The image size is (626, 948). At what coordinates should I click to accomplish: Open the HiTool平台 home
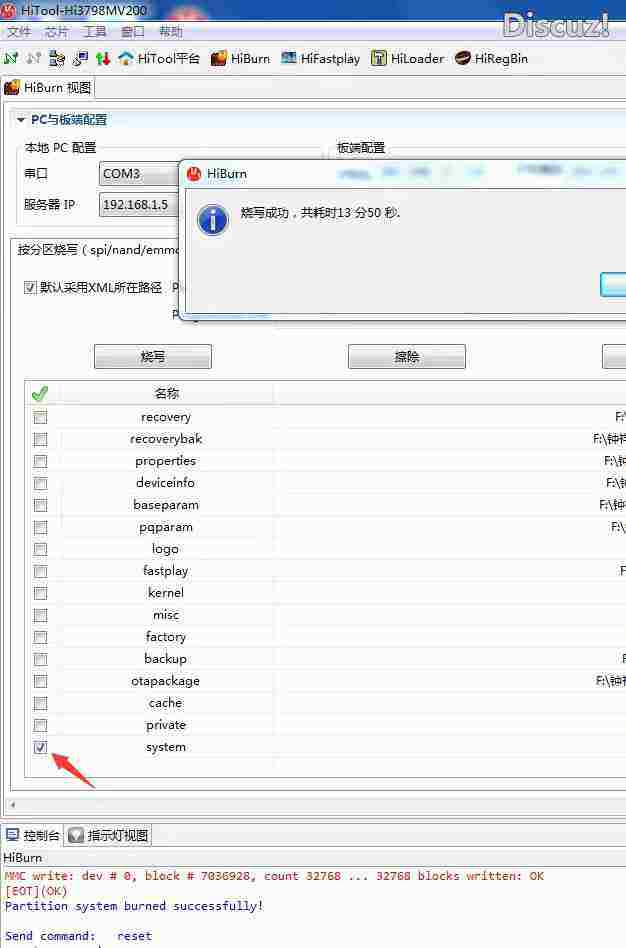tap(159, 59)
